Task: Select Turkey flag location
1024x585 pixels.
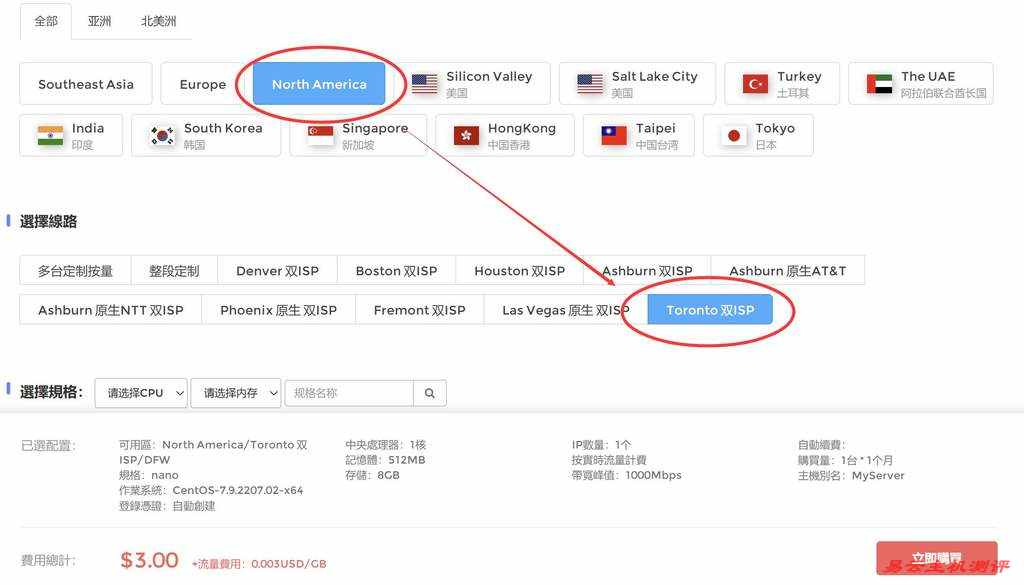Action: coord(782,84)
